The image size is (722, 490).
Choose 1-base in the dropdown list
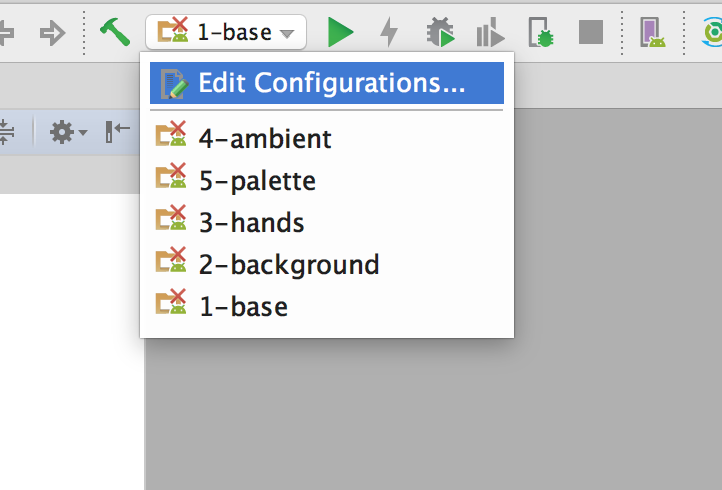(x=242, y=306)
